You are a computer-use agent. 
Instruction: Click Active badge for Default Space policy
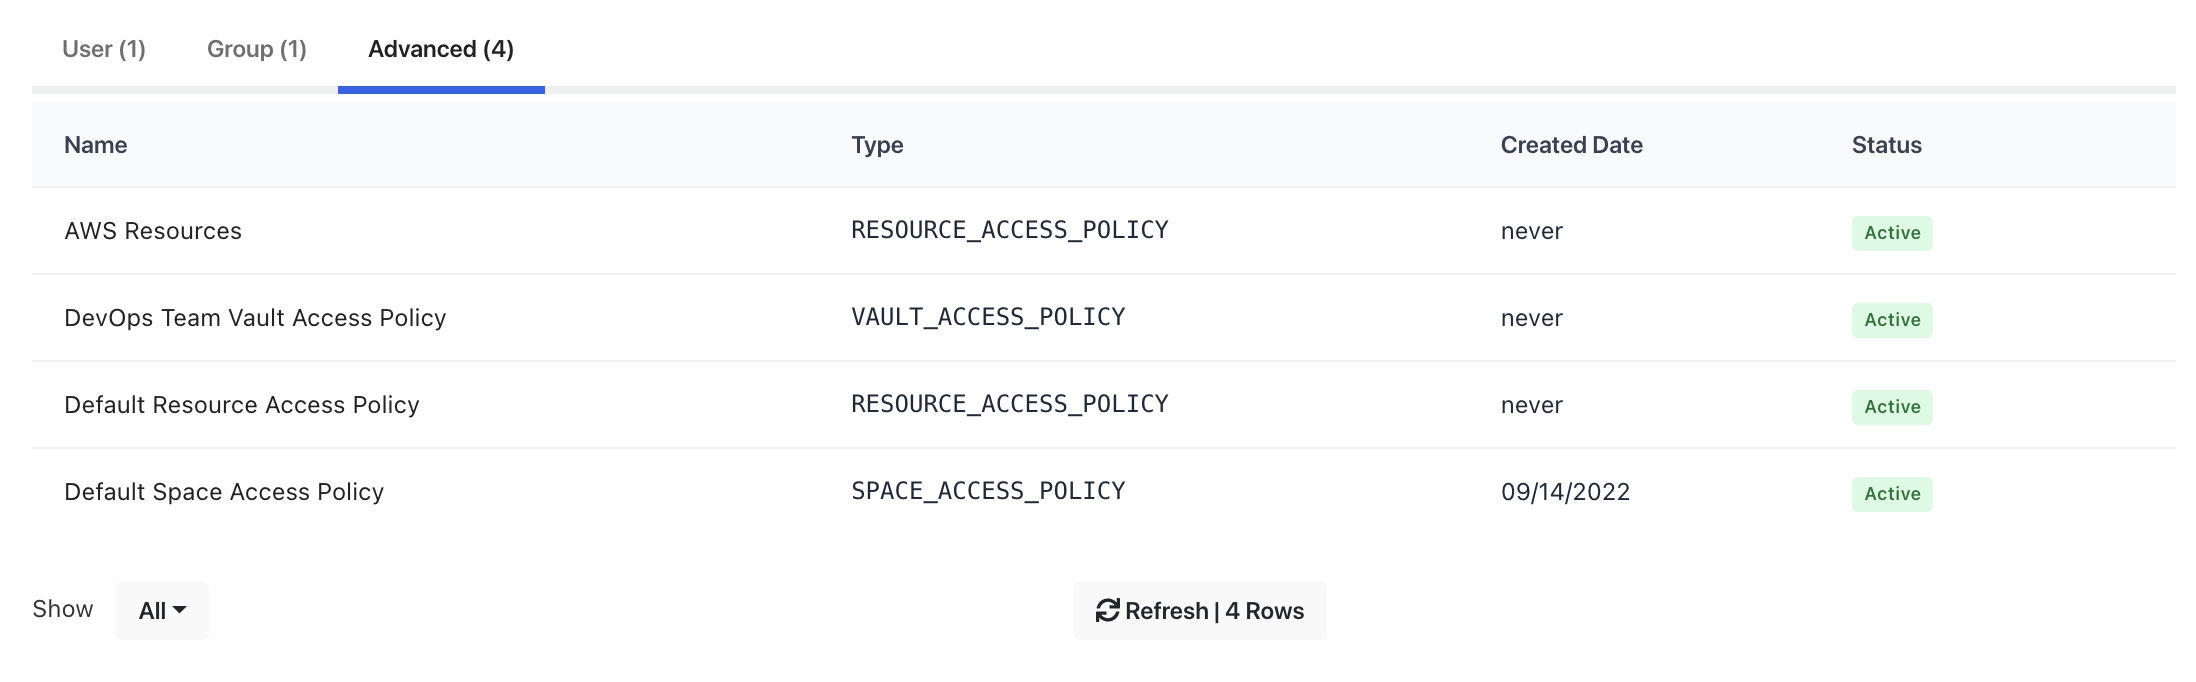1891,494
